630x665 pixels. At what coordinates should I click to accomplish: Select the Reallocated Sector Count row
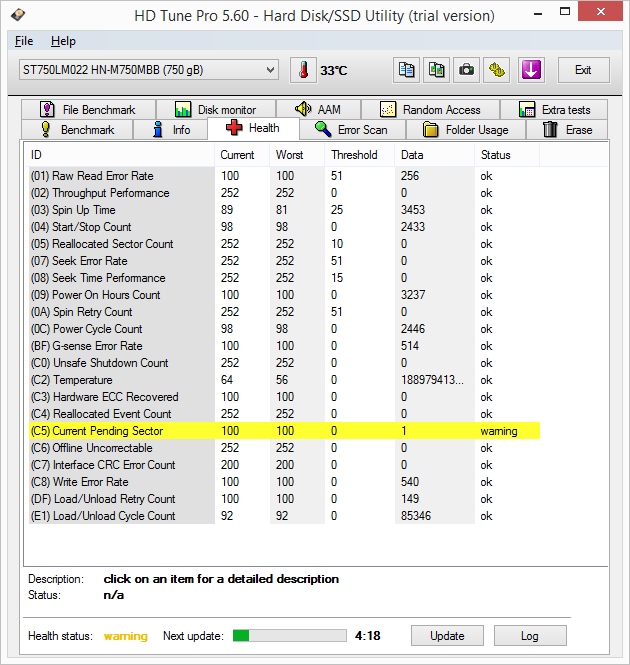tap(284, 244)
